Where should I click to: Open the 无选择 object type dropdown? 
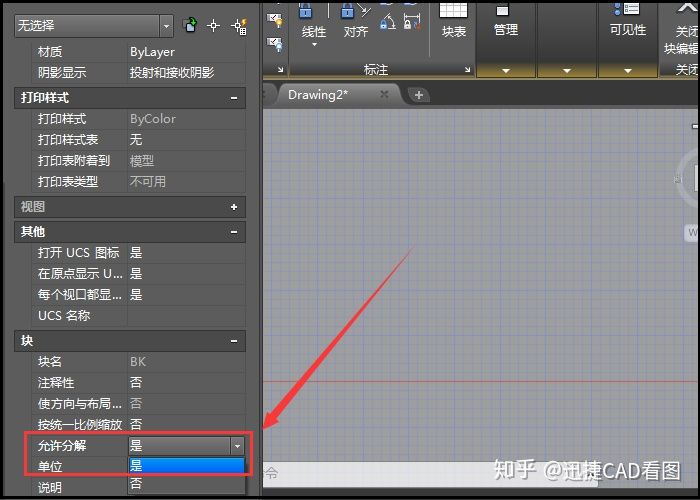tap(166, 26)
